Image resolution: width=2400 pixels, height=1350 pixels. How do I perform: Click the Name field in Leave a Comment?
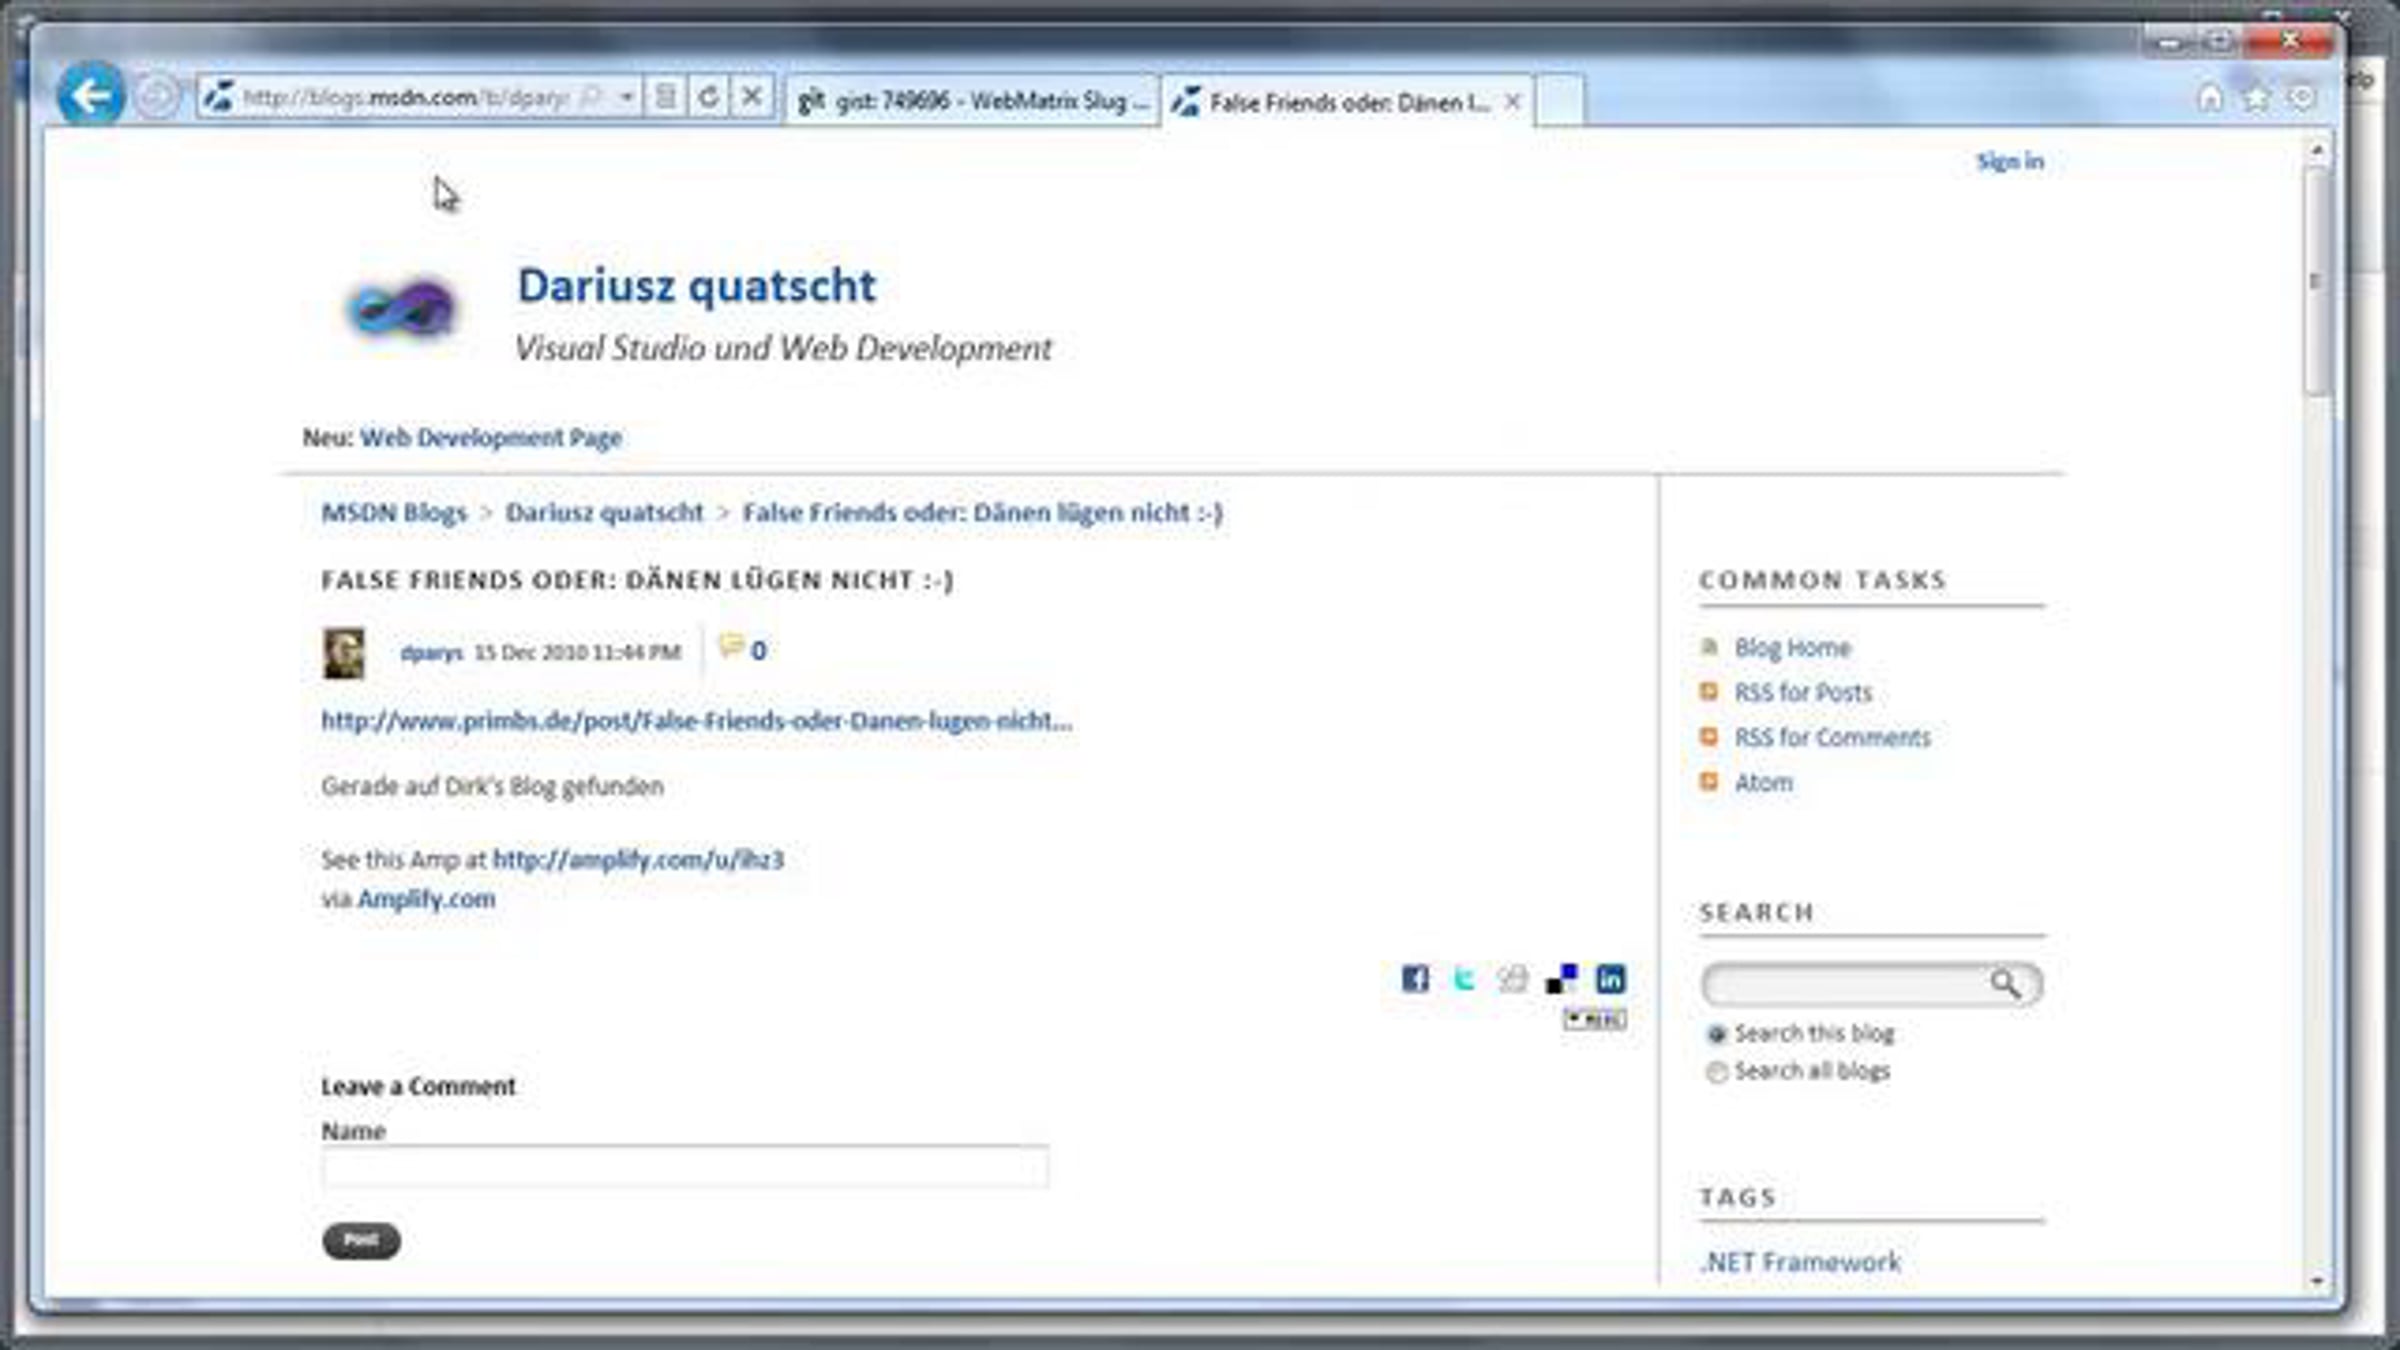(x=685, y=1167)
